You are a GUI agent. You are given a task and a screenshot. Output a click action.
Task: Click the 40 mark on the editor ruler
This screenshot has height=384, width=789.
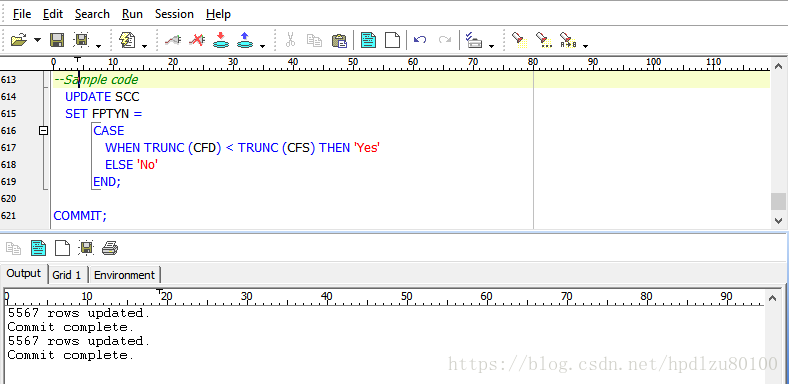[293, 62]
